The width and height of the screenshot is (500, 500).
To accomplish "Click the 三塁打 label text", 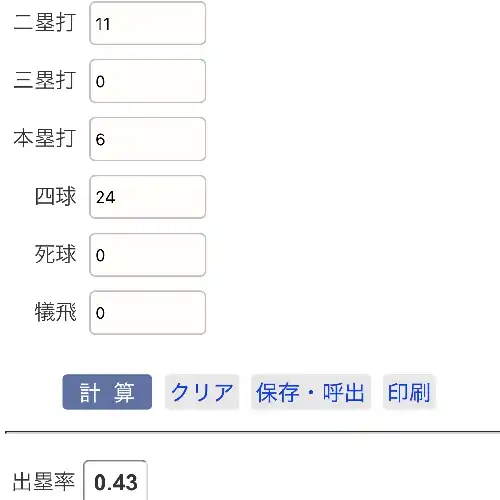I will click(45, 80).
